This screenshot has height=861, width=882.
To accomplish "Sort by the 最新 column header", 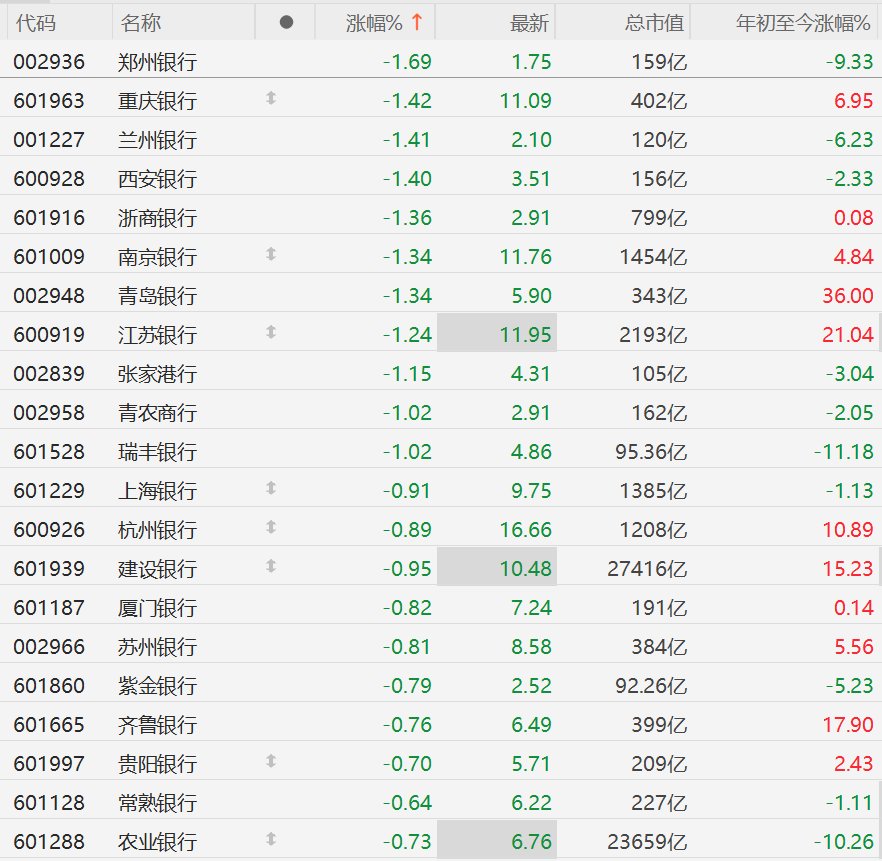I will [529, 23].
